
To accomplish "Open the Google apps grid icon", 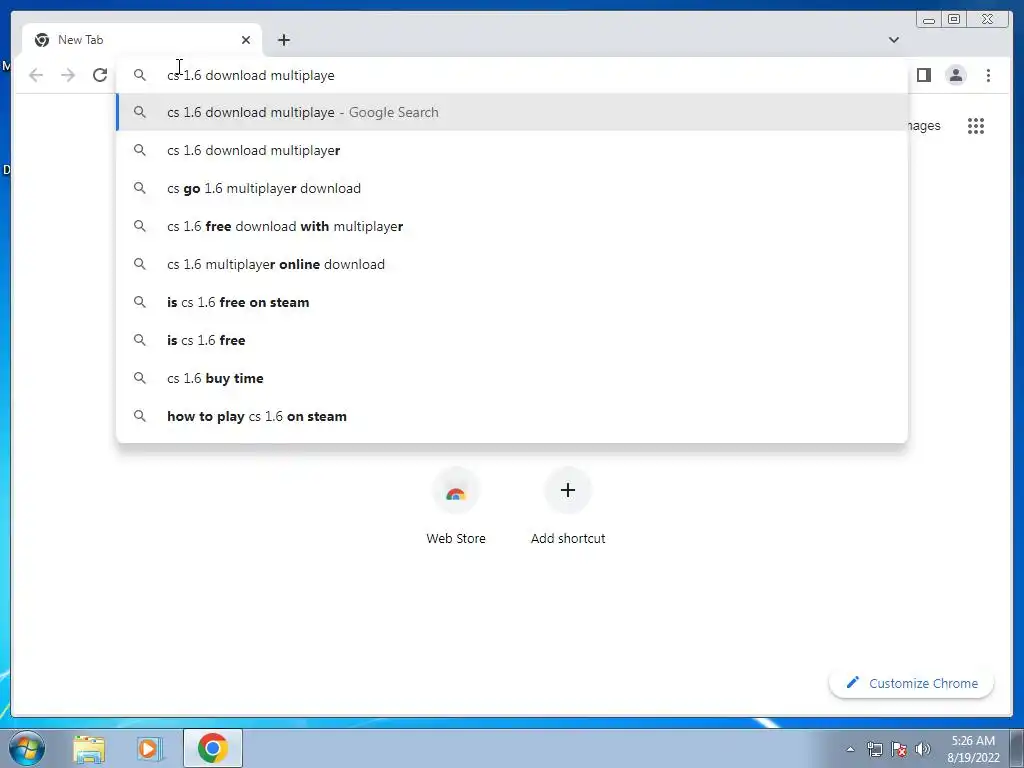I will point(976,126).
